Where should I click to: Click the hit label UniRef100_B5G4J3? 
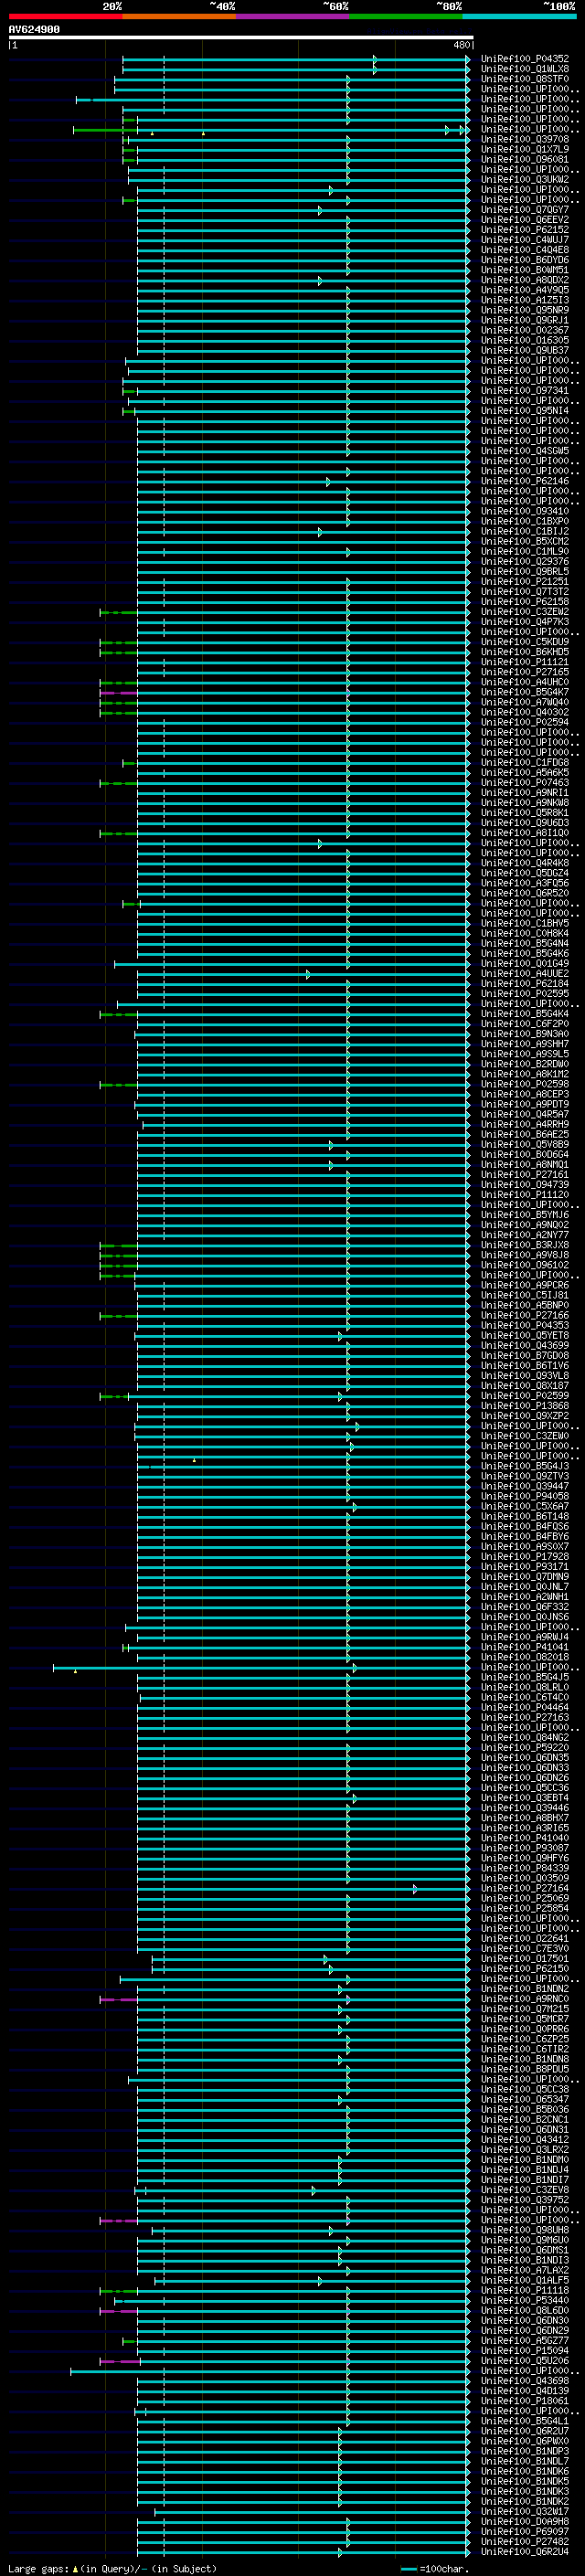point(525,1466)
